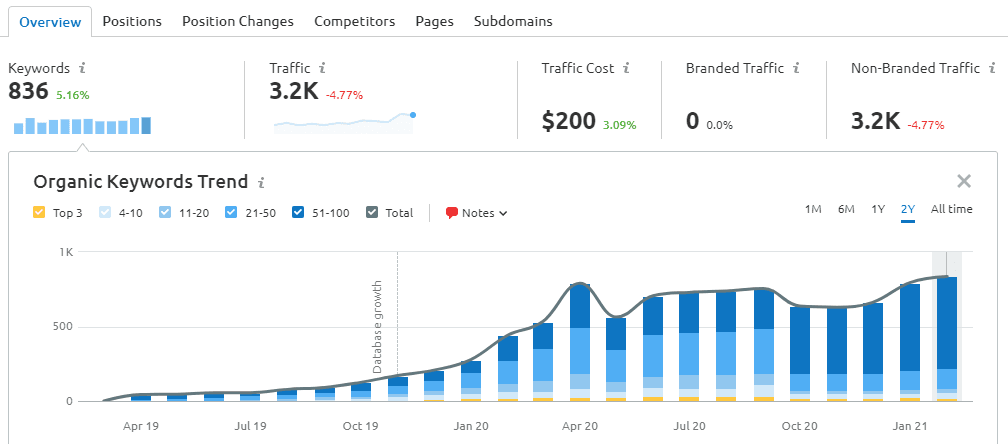Click the red Notes speech bubble icon
Viewport: 1008px width, 444px height.
(x=452, y=213)
